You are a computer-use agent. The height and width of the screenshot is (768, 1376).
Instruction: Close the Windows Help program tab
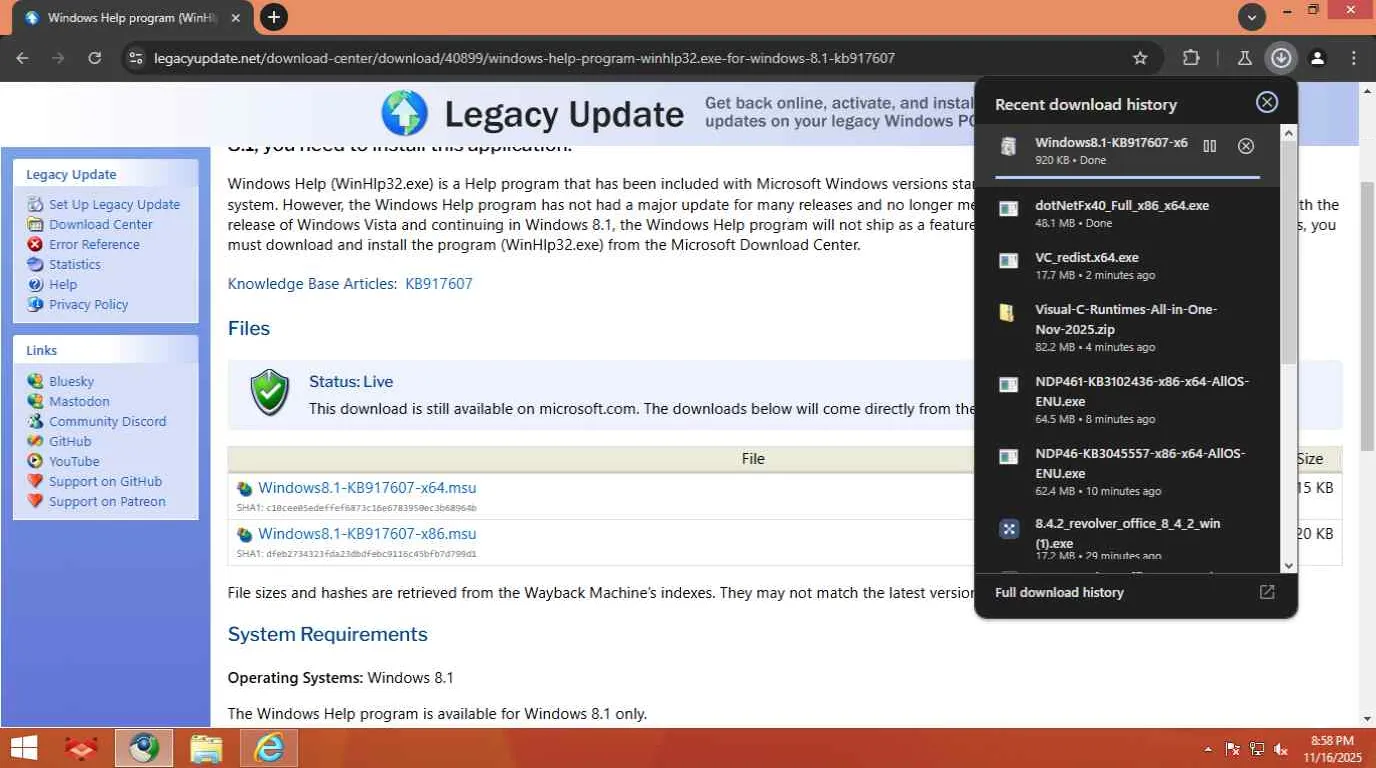coord(236,18)
